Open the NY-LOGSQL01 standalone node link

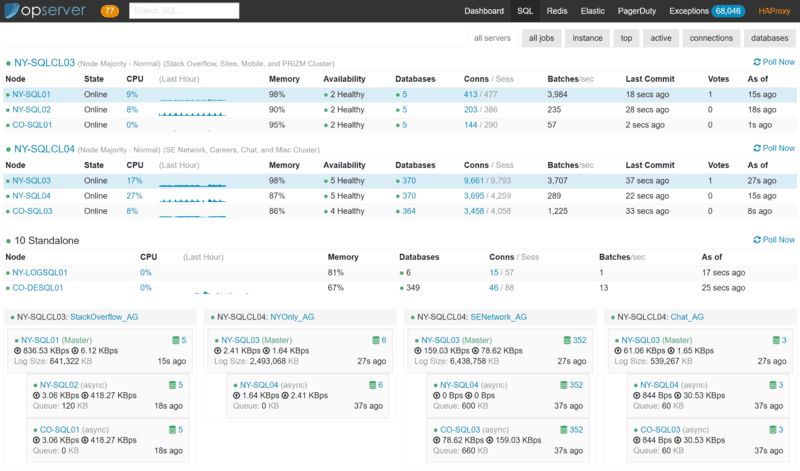[x=39, y=272]
